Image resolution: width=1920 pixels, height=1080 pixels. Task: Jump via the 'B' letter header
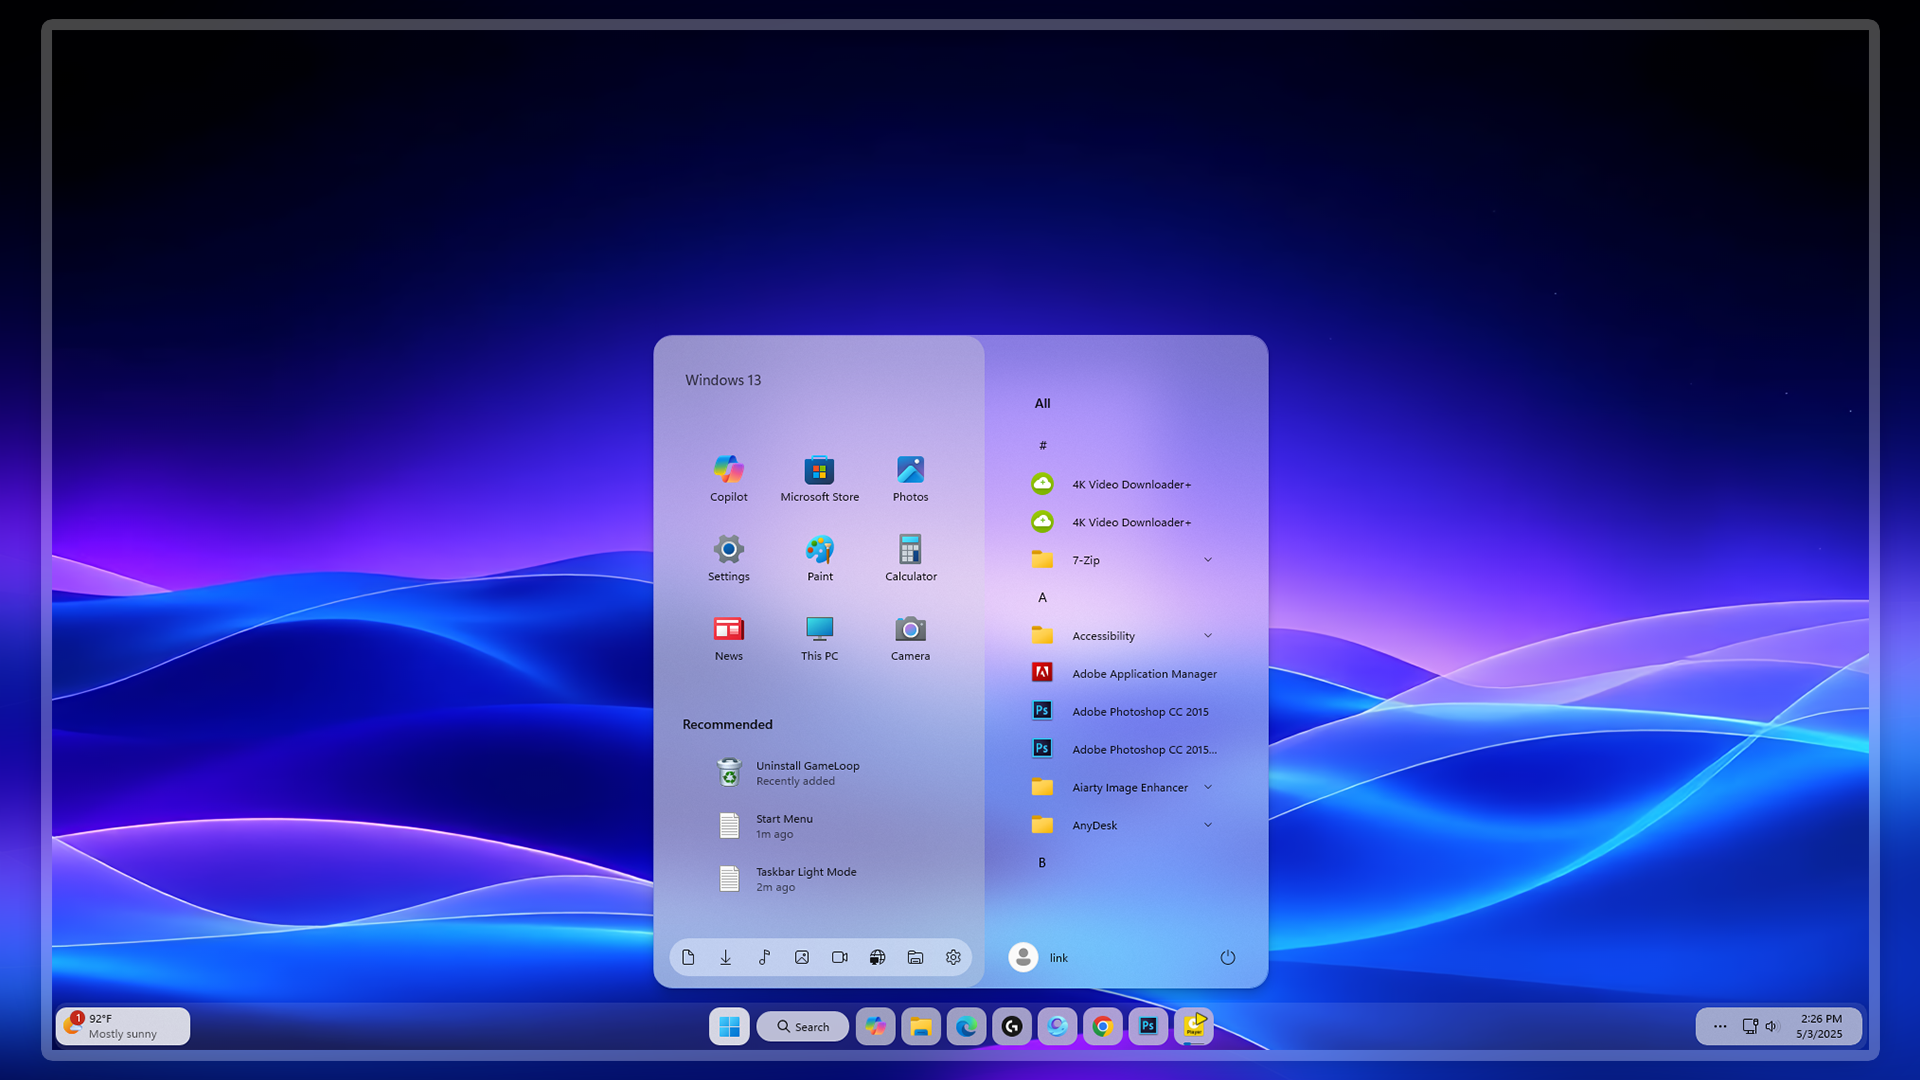click(x=1042, y=862)
